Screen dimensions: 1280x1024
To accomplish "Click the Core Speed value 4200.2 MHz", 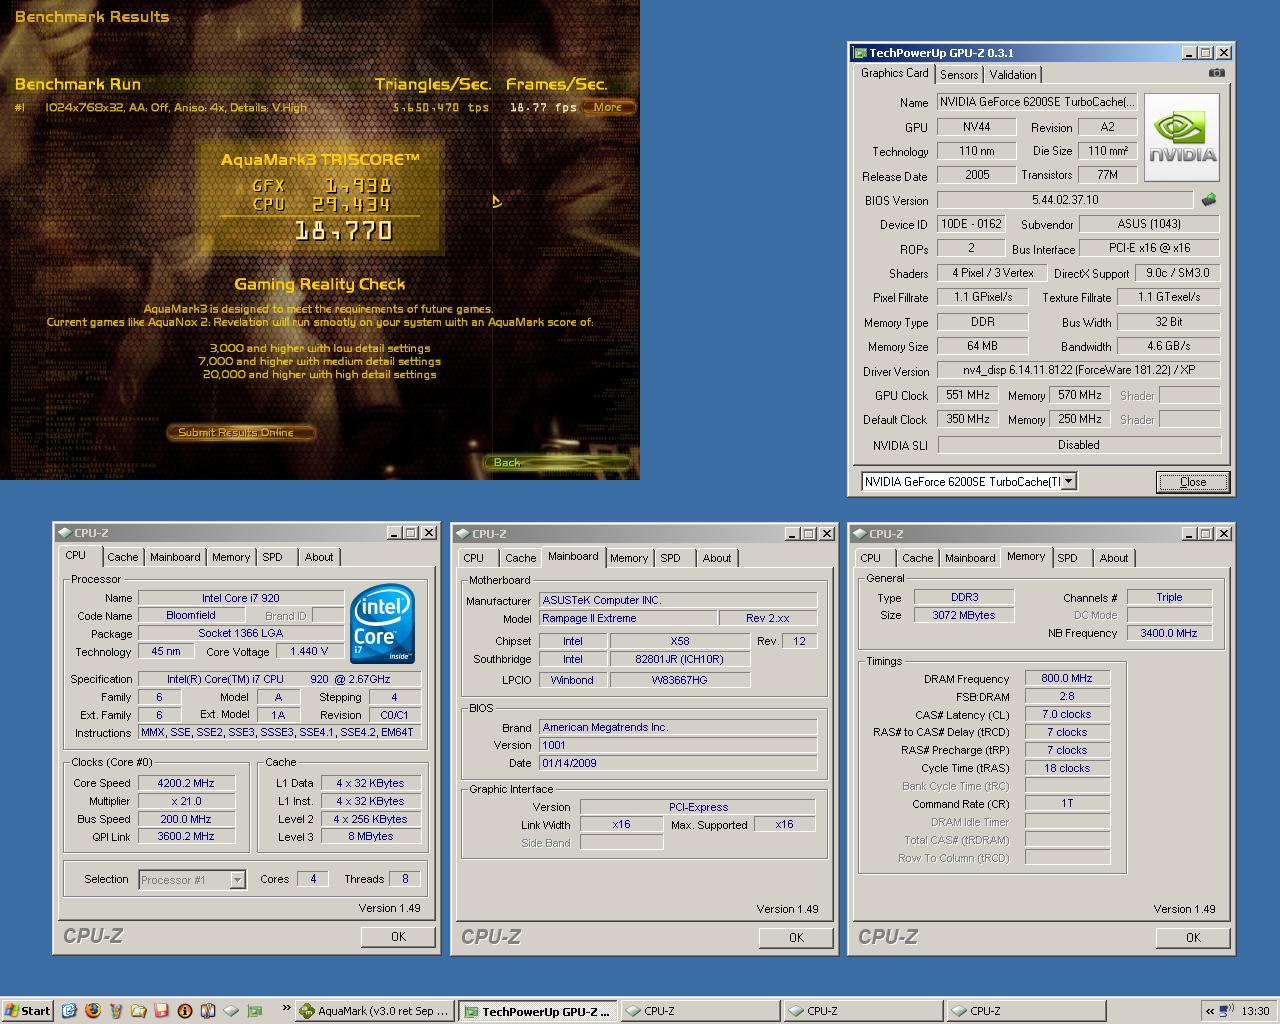I will (186, 784).
